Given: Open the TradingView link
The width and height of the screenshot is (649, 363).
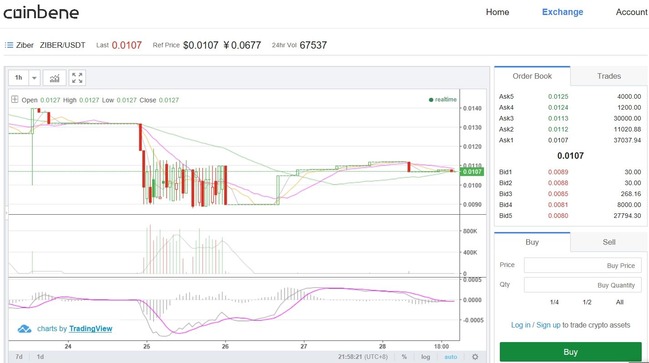Looking at the screenshot, I should pos(91,329).
